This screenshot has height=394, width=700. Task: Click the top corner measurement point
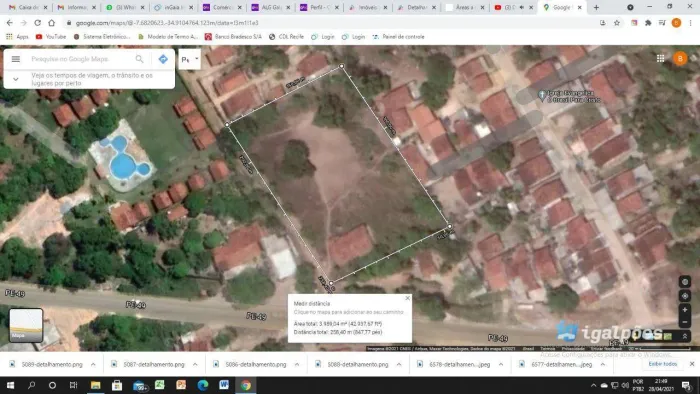pyautogui.click(x=342, y=66)
